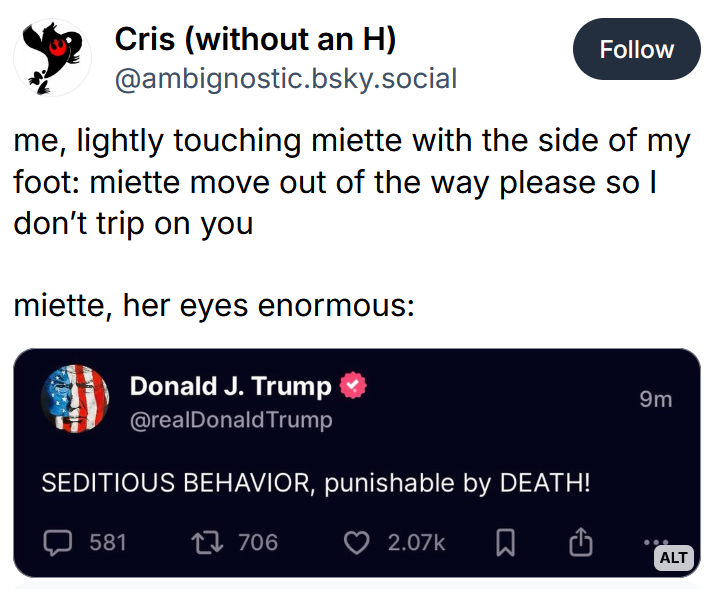Click the ALT badge on the image
This screenshot has height=589, width=709.
(673, 557)
